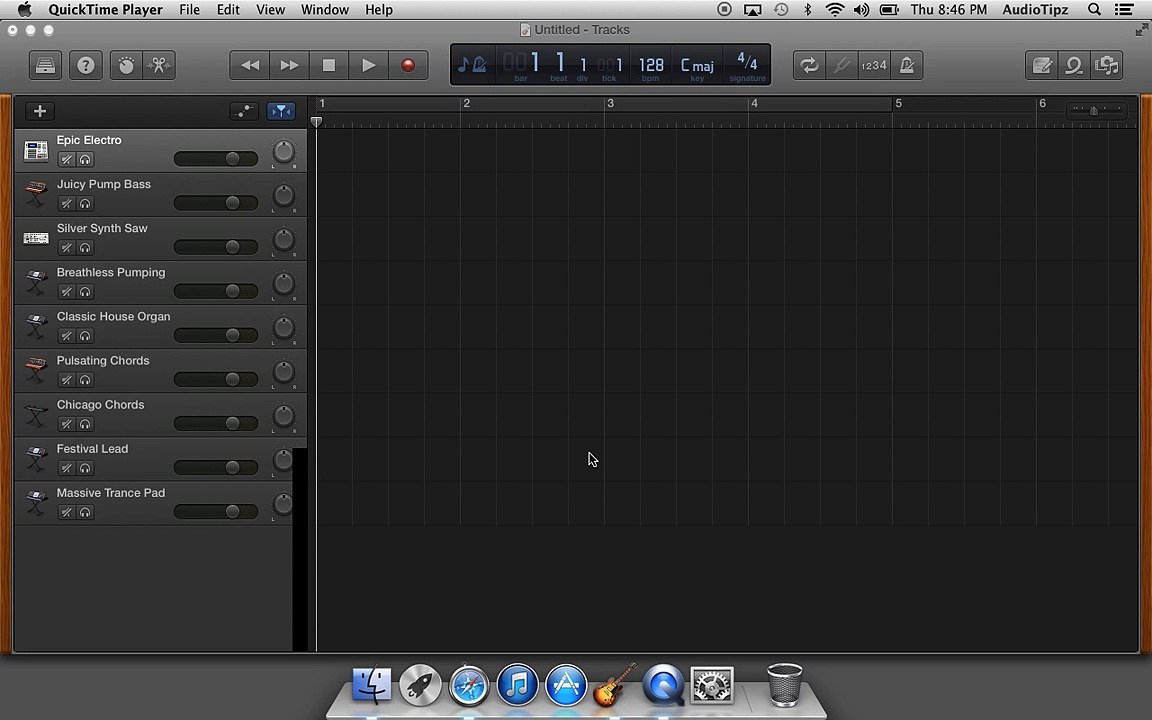Image resolution: width=1152 pixels, height=720 pixels.
Task: Switch LCD display mode note/metronome icon
Action: [472, 65]
